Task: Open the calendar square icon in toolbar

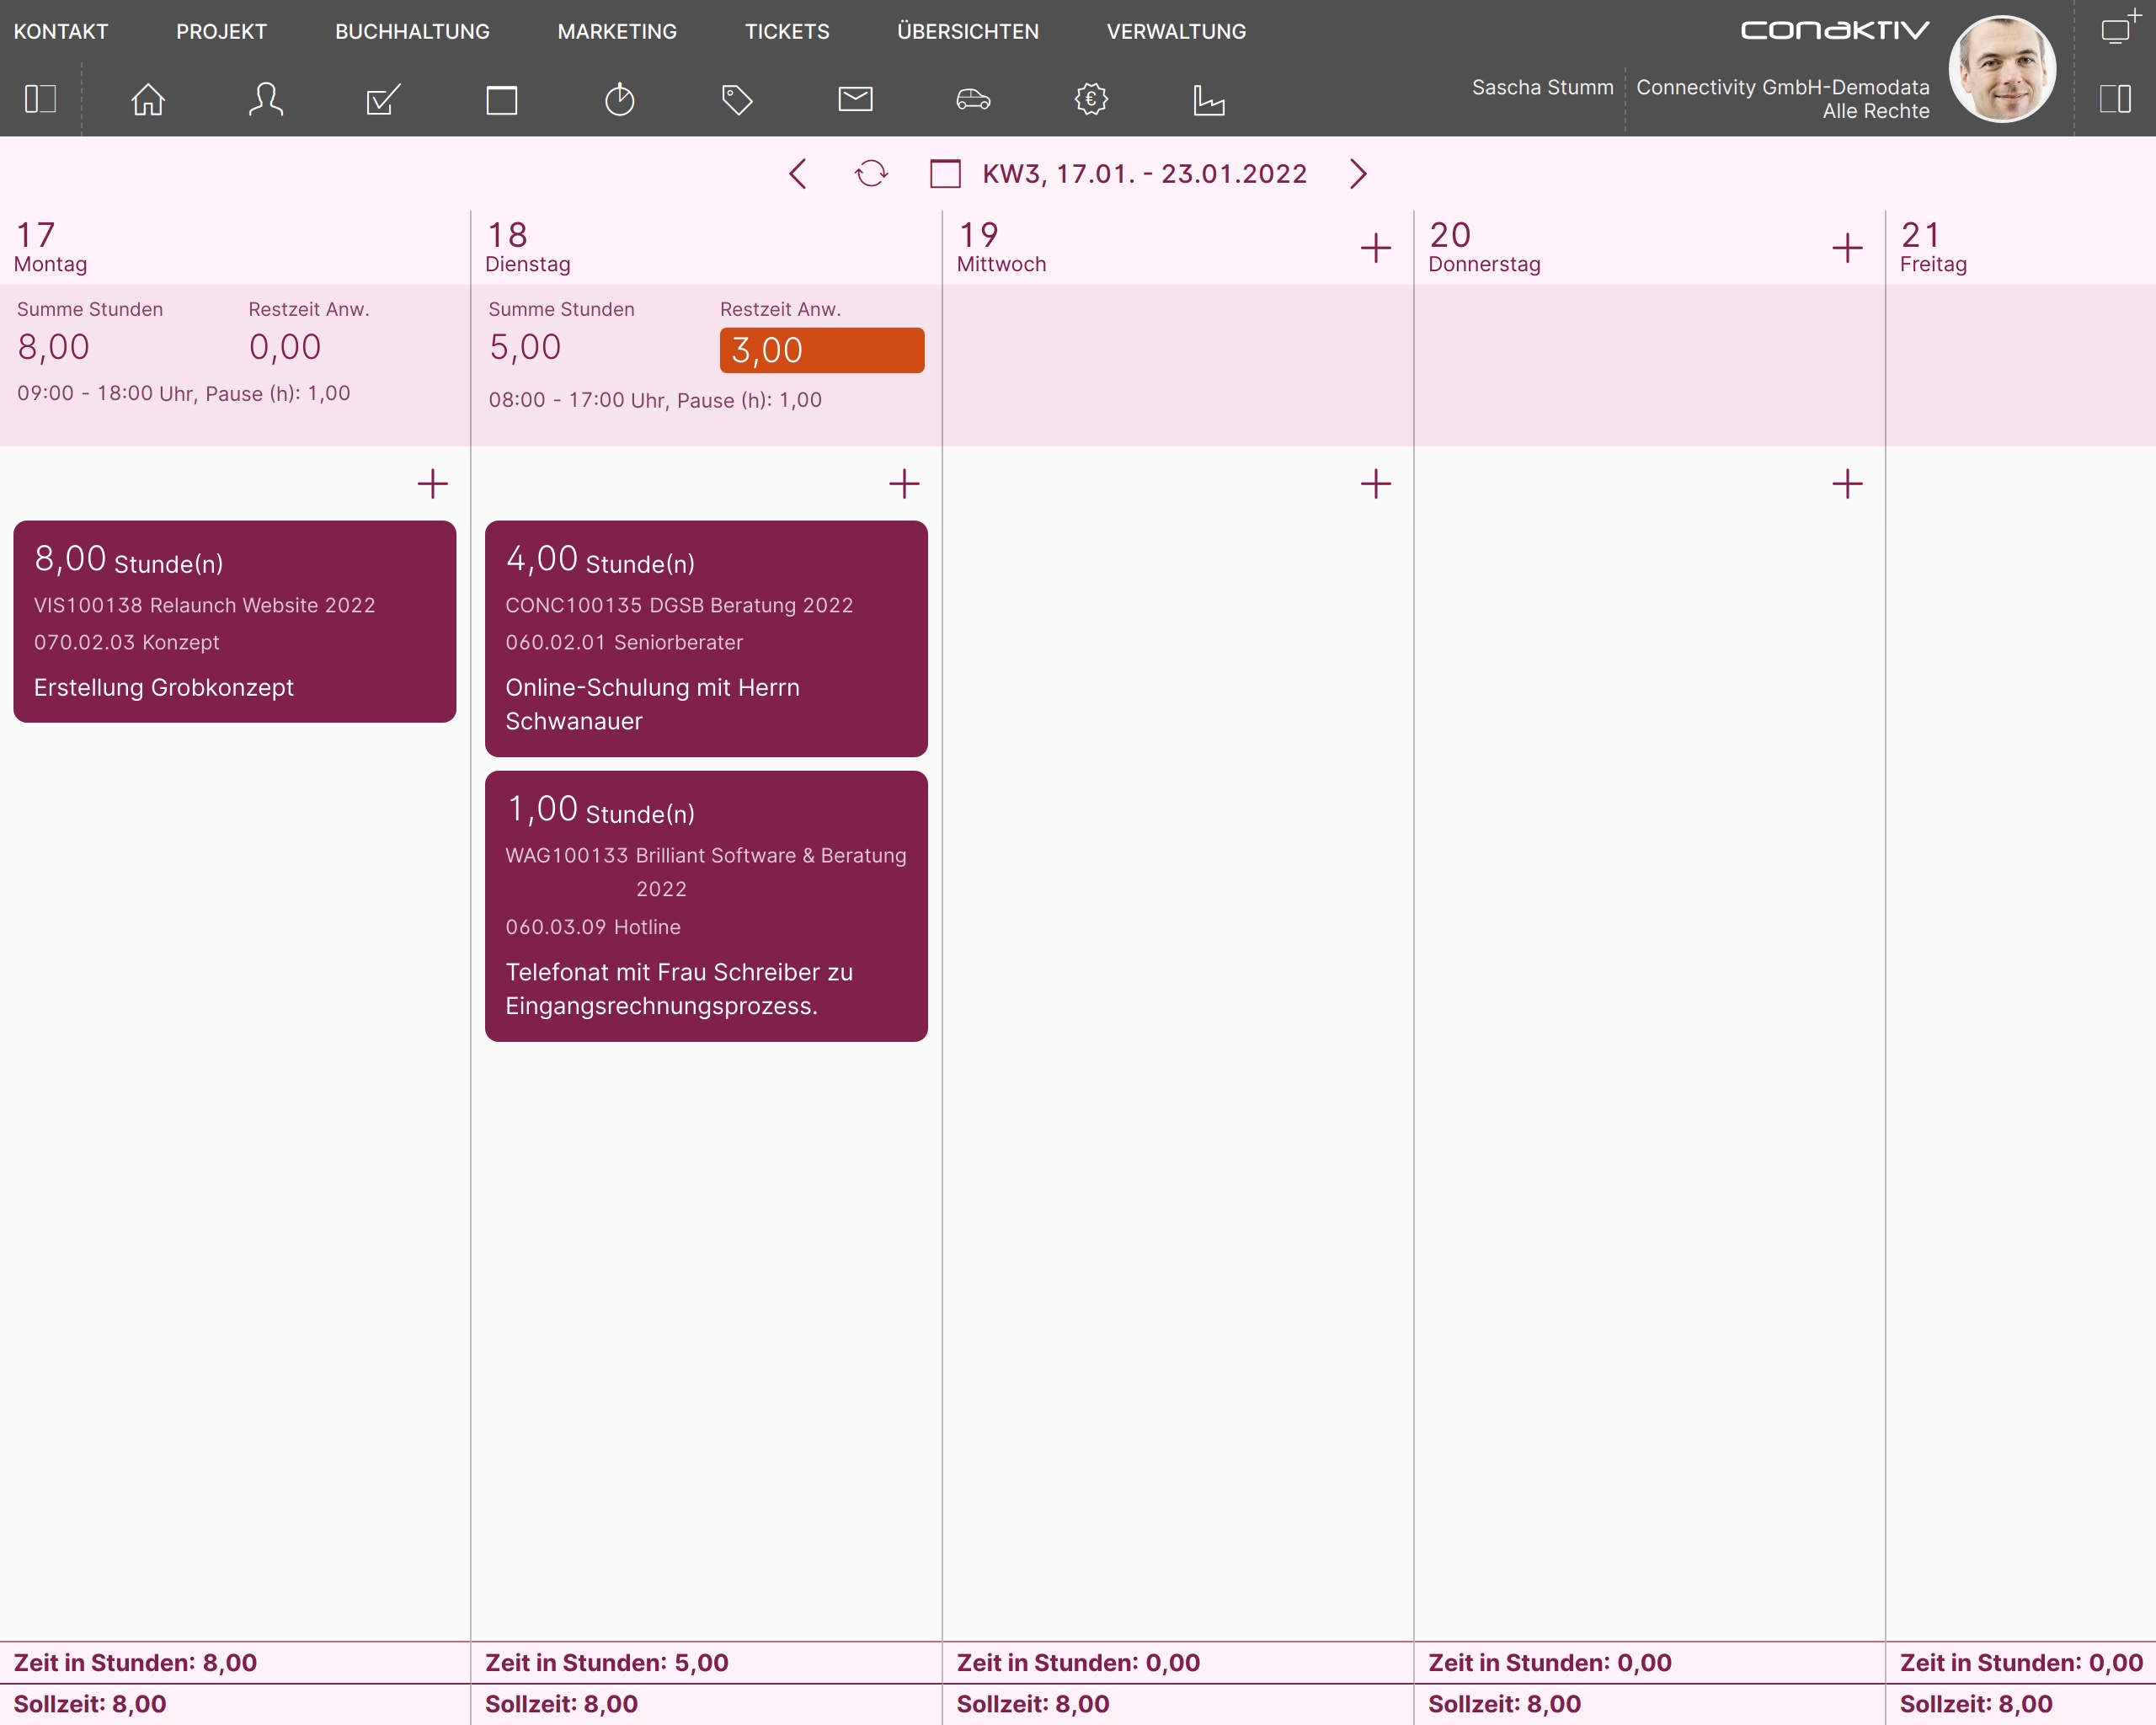Action: click(502, 100)
